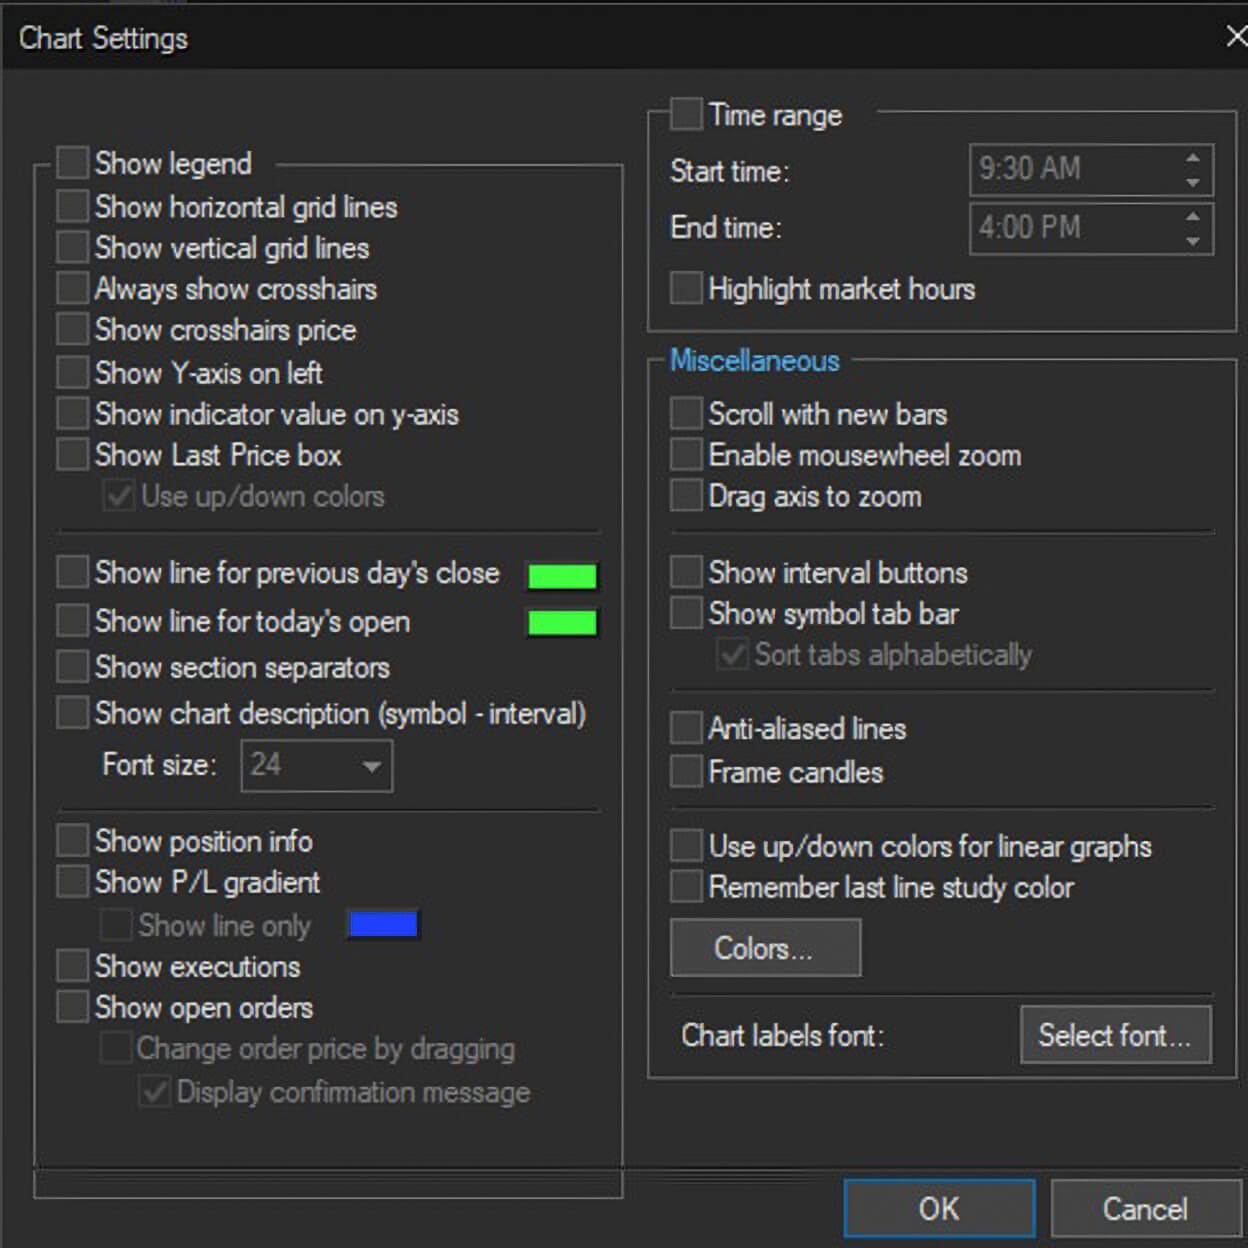Click the Start time input field
This screenshot has height=1248, width=1248.
[1075, 169]
